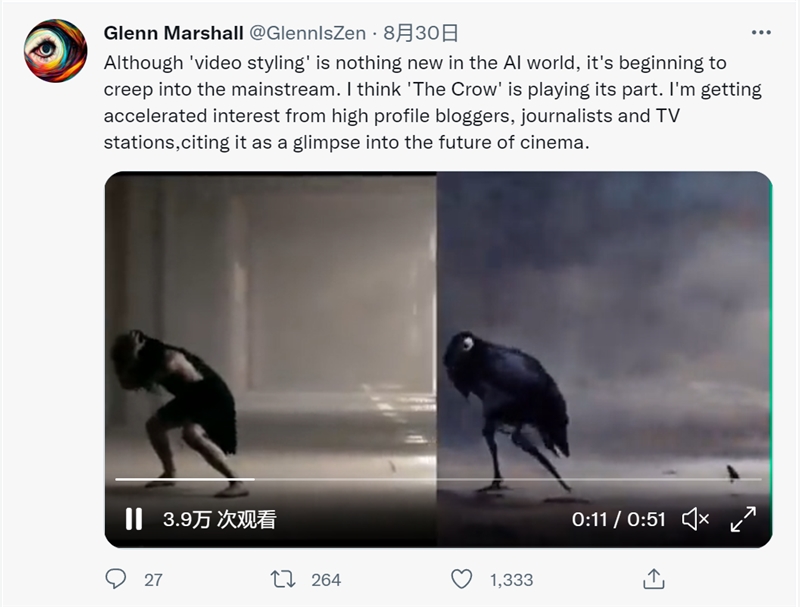Click the dancer side of the video
Screen dimensions: 800x607
[270, 330]
